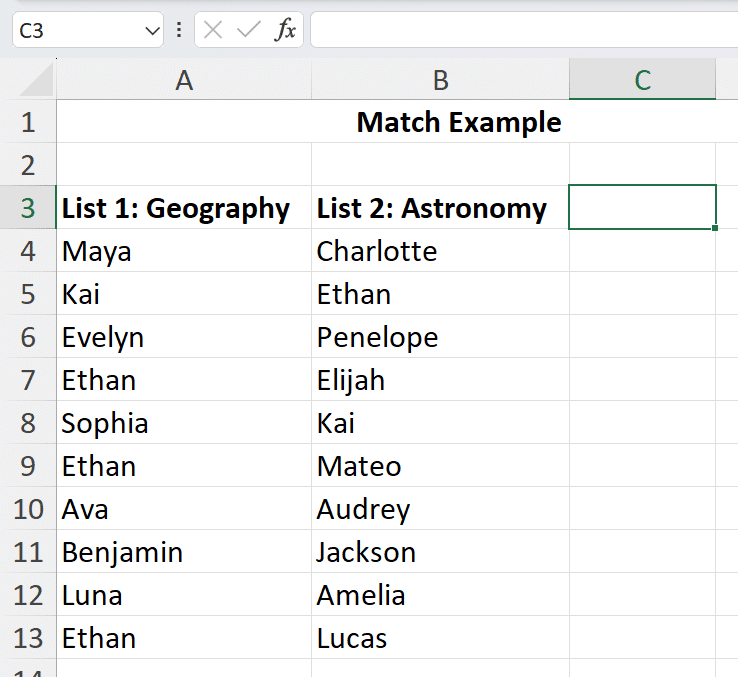Select cell containing Jackson
Viewport: 738px width, 677px height.
(440, 552)
